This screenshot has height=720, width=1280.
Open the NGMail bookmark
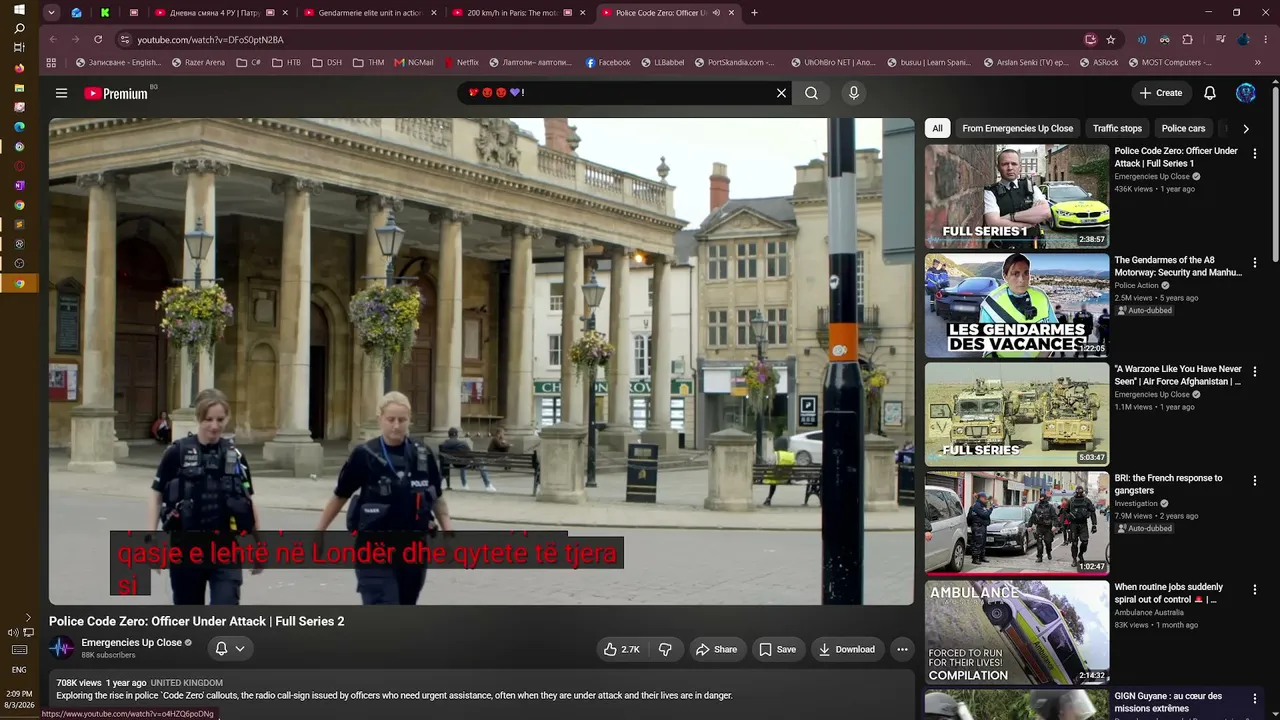pyautogui.click(x=414, y=62)
